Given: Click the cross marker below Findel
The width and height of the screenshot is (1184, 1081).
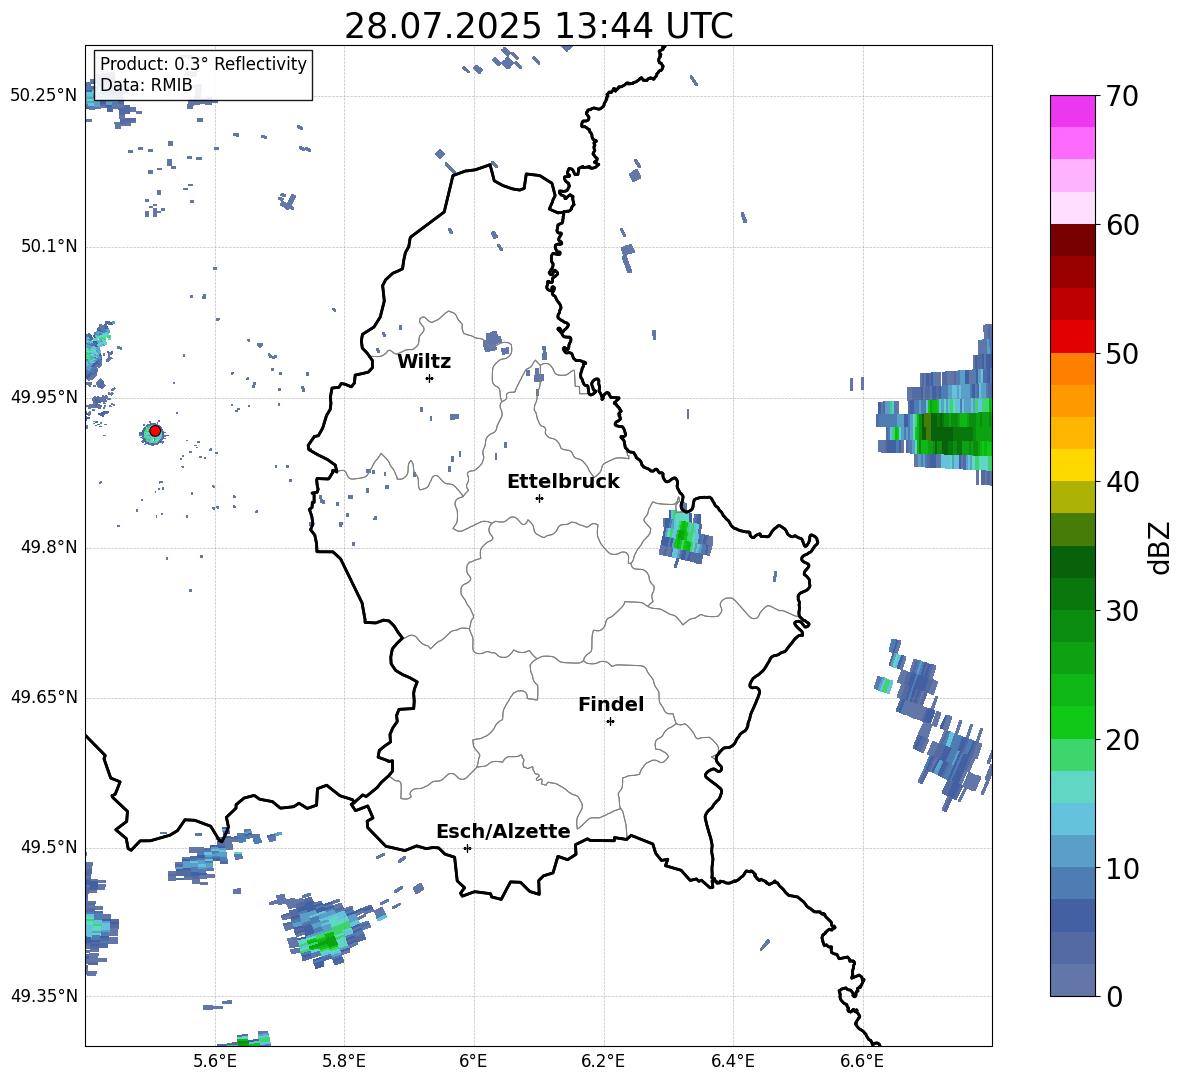Looking at the screenshot, I should (610, 722).
